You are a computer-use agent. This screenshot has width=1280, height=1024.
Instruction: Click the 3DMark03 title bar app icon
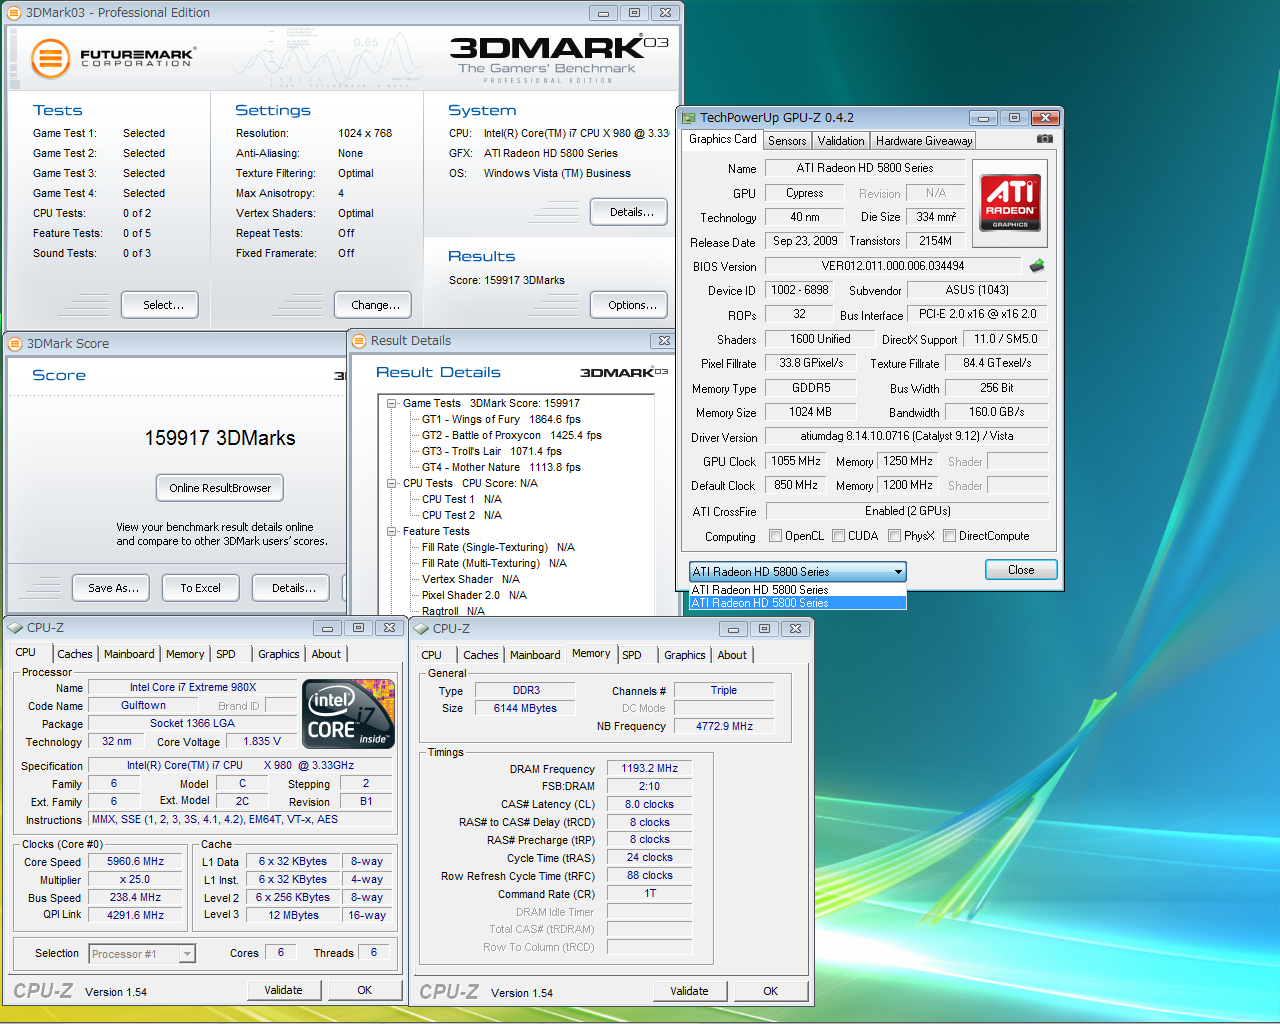click(14, 12)
